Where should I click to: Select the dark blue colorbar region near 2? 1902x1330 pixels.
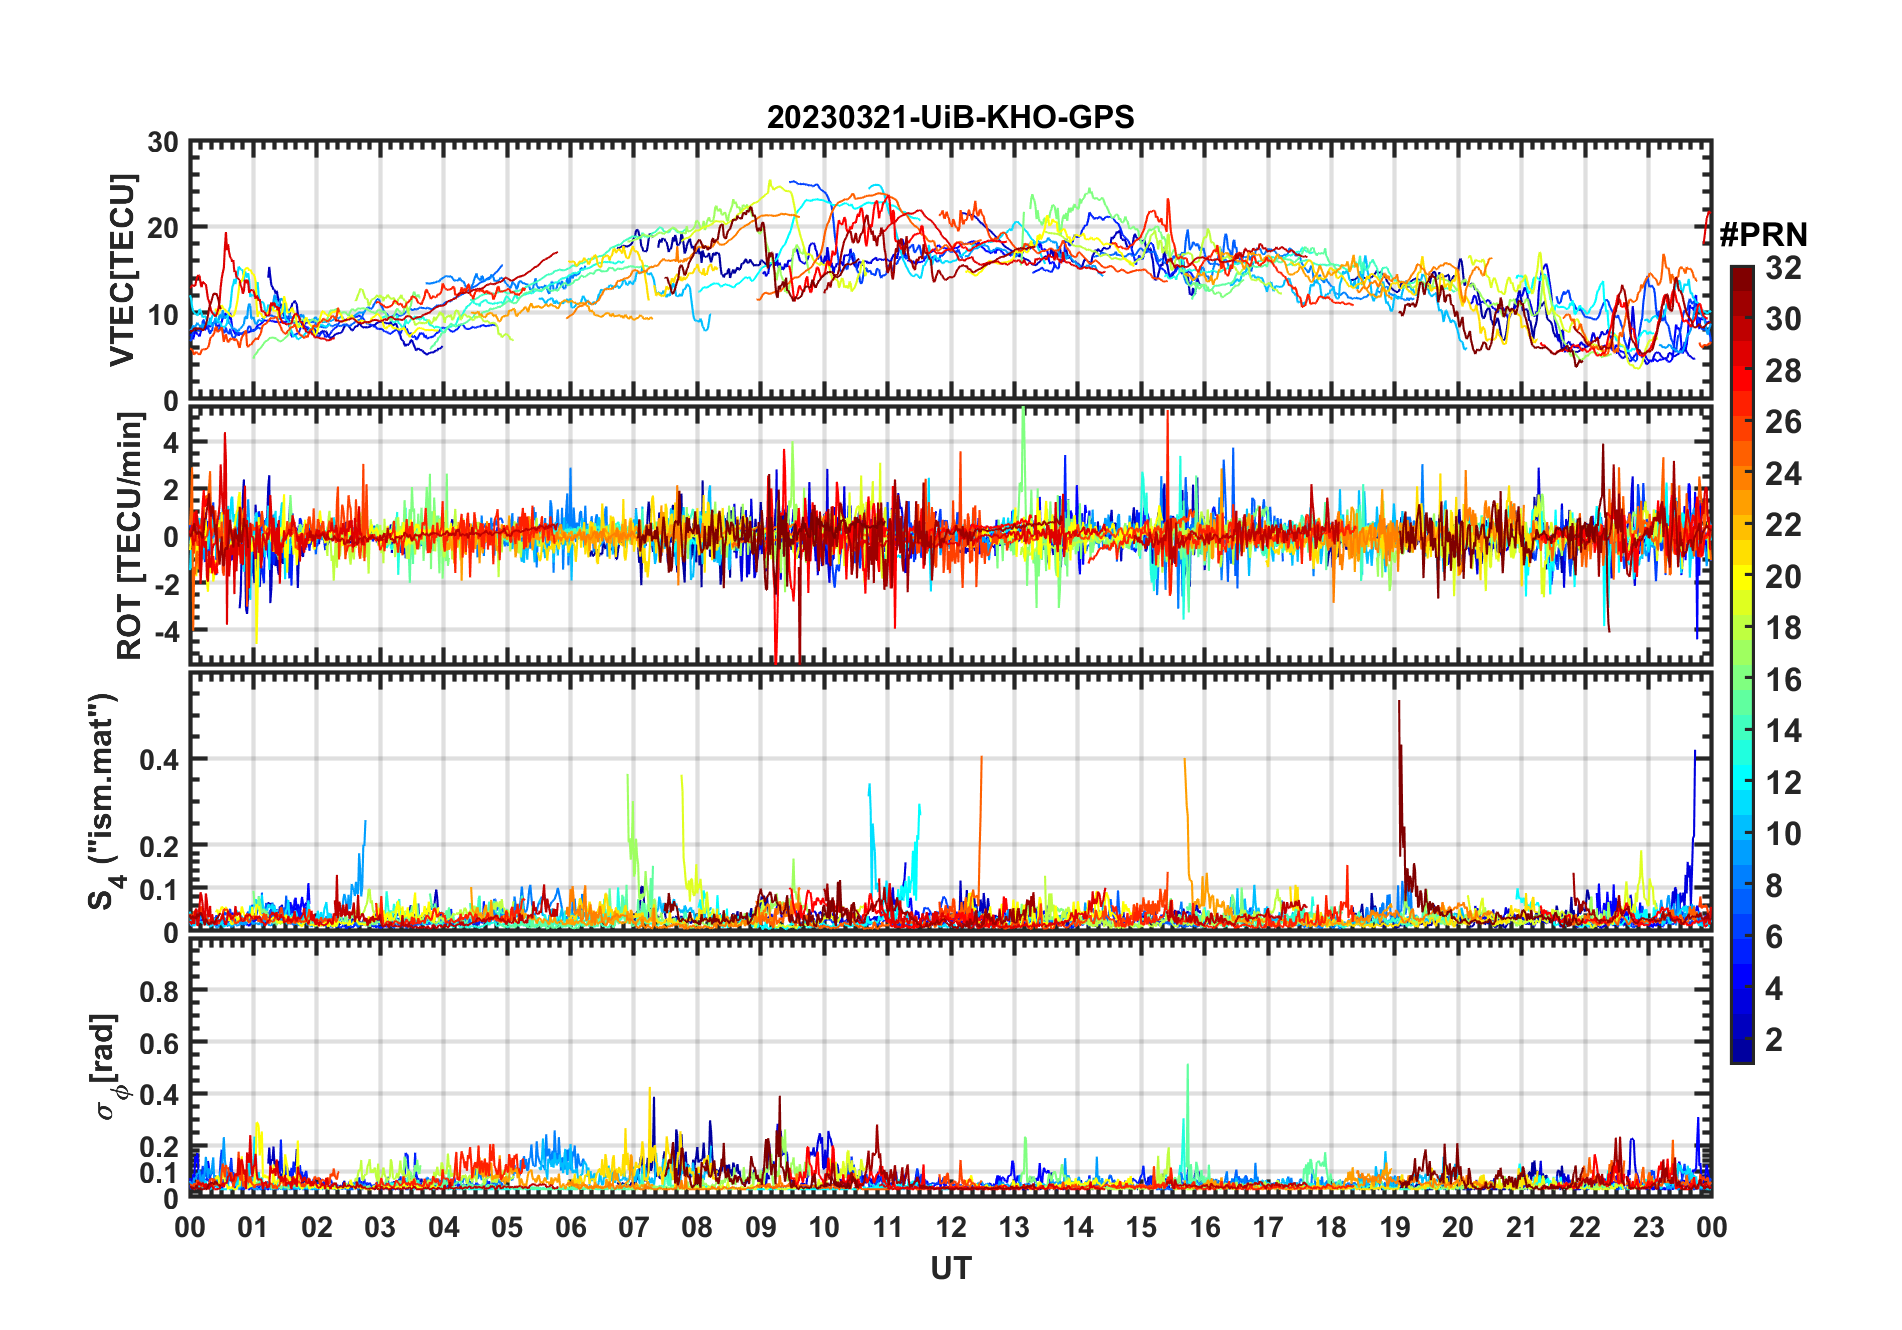click(1742, 1040)
